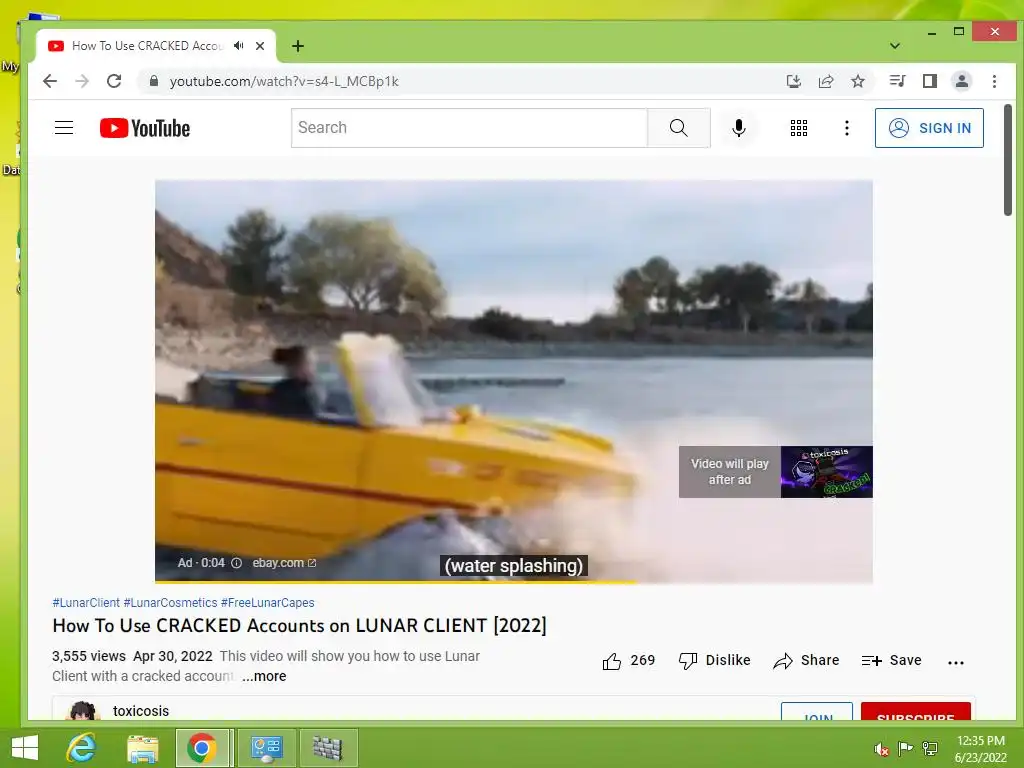
Task: Mute the tab via speaker icon
Action: point(239,46)
